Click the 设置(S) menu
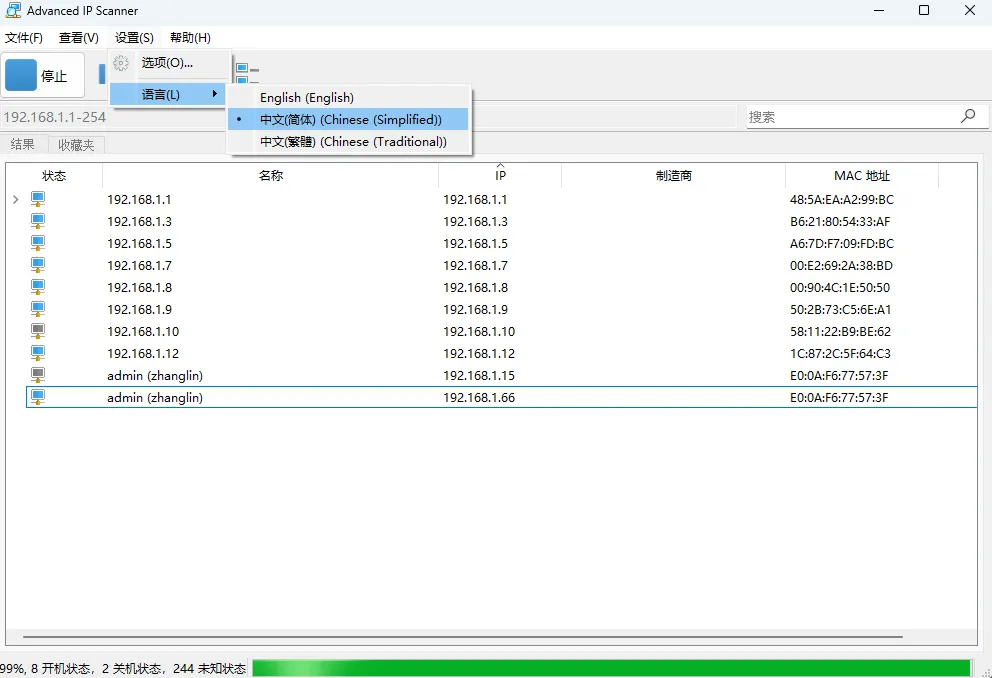Image resolution: width=992 pixels, height=678 pixels. tap(134, 38)
